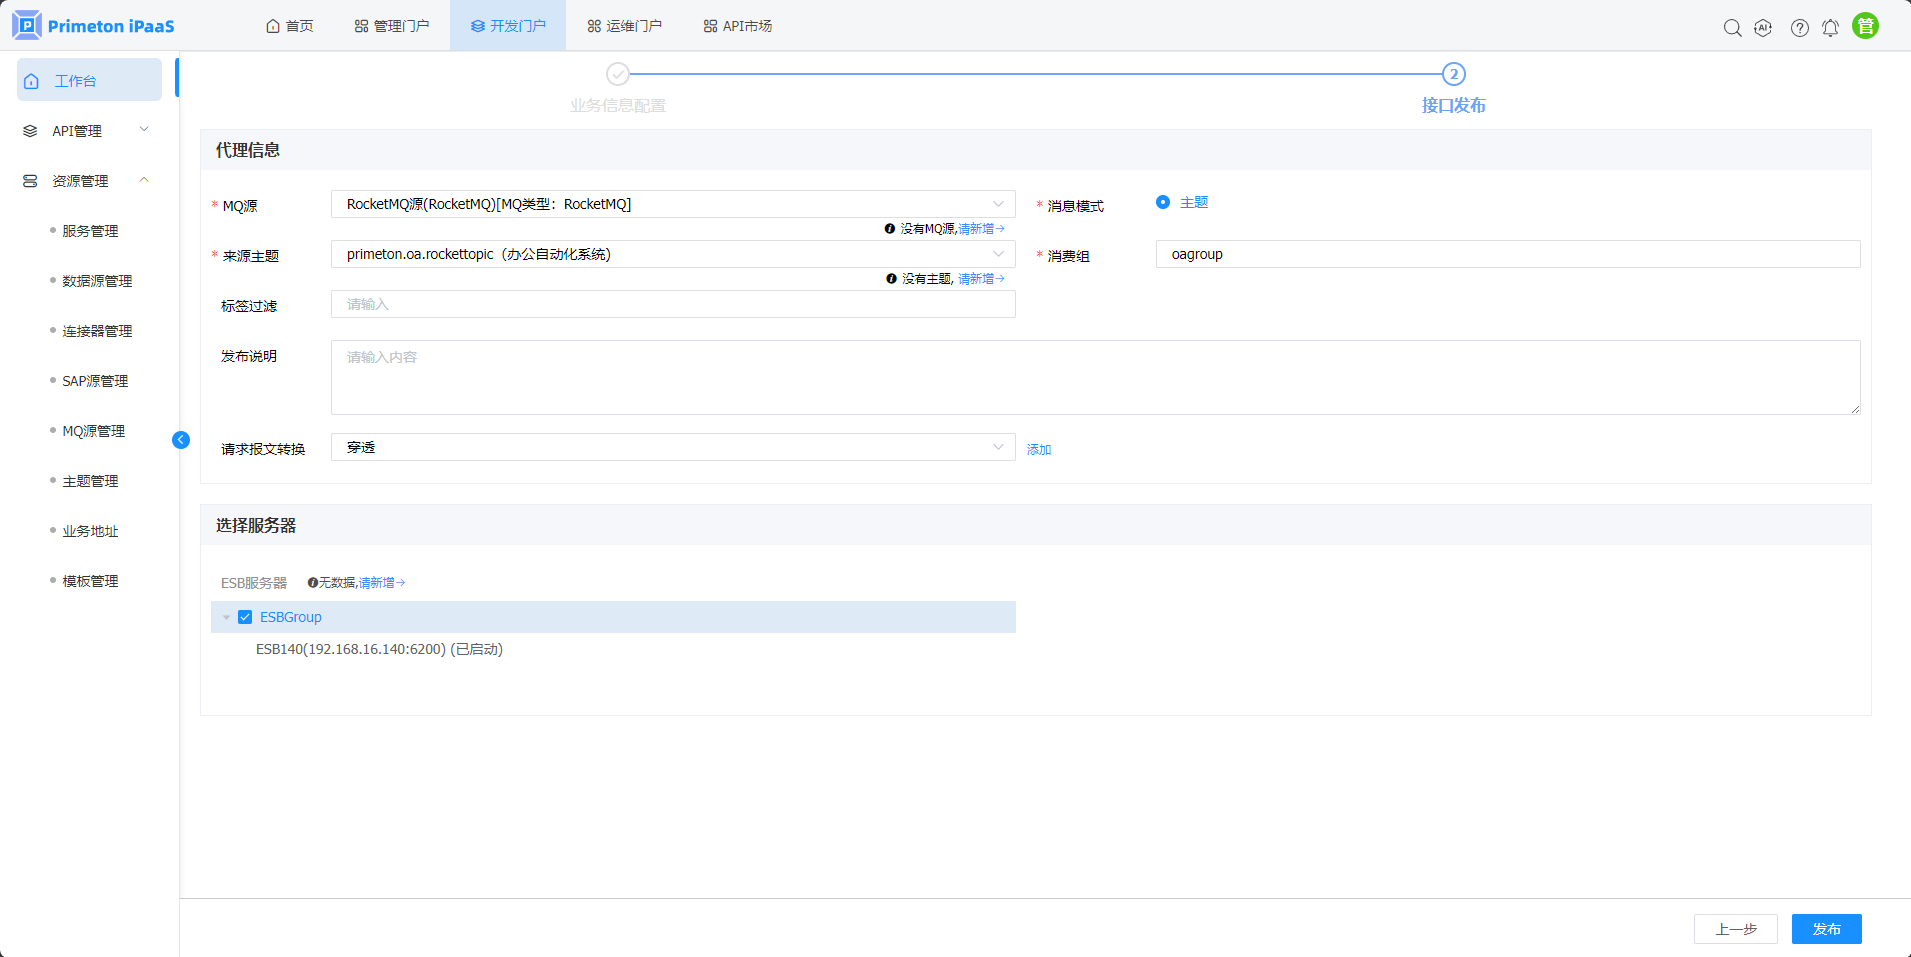Image resolution: width=1911 pixels, height=957 pixels.
Task: Switch to the 运维门户 tab
Action: point(624,26)
